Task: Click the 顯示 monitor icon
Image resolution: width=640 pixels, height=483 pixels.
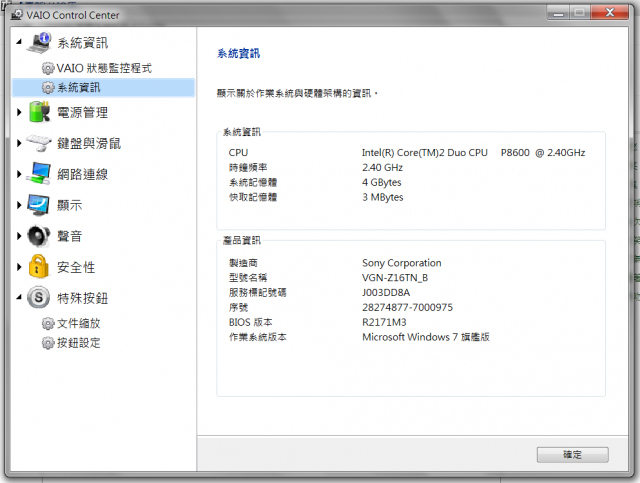Action: click(x=39, y=205)
